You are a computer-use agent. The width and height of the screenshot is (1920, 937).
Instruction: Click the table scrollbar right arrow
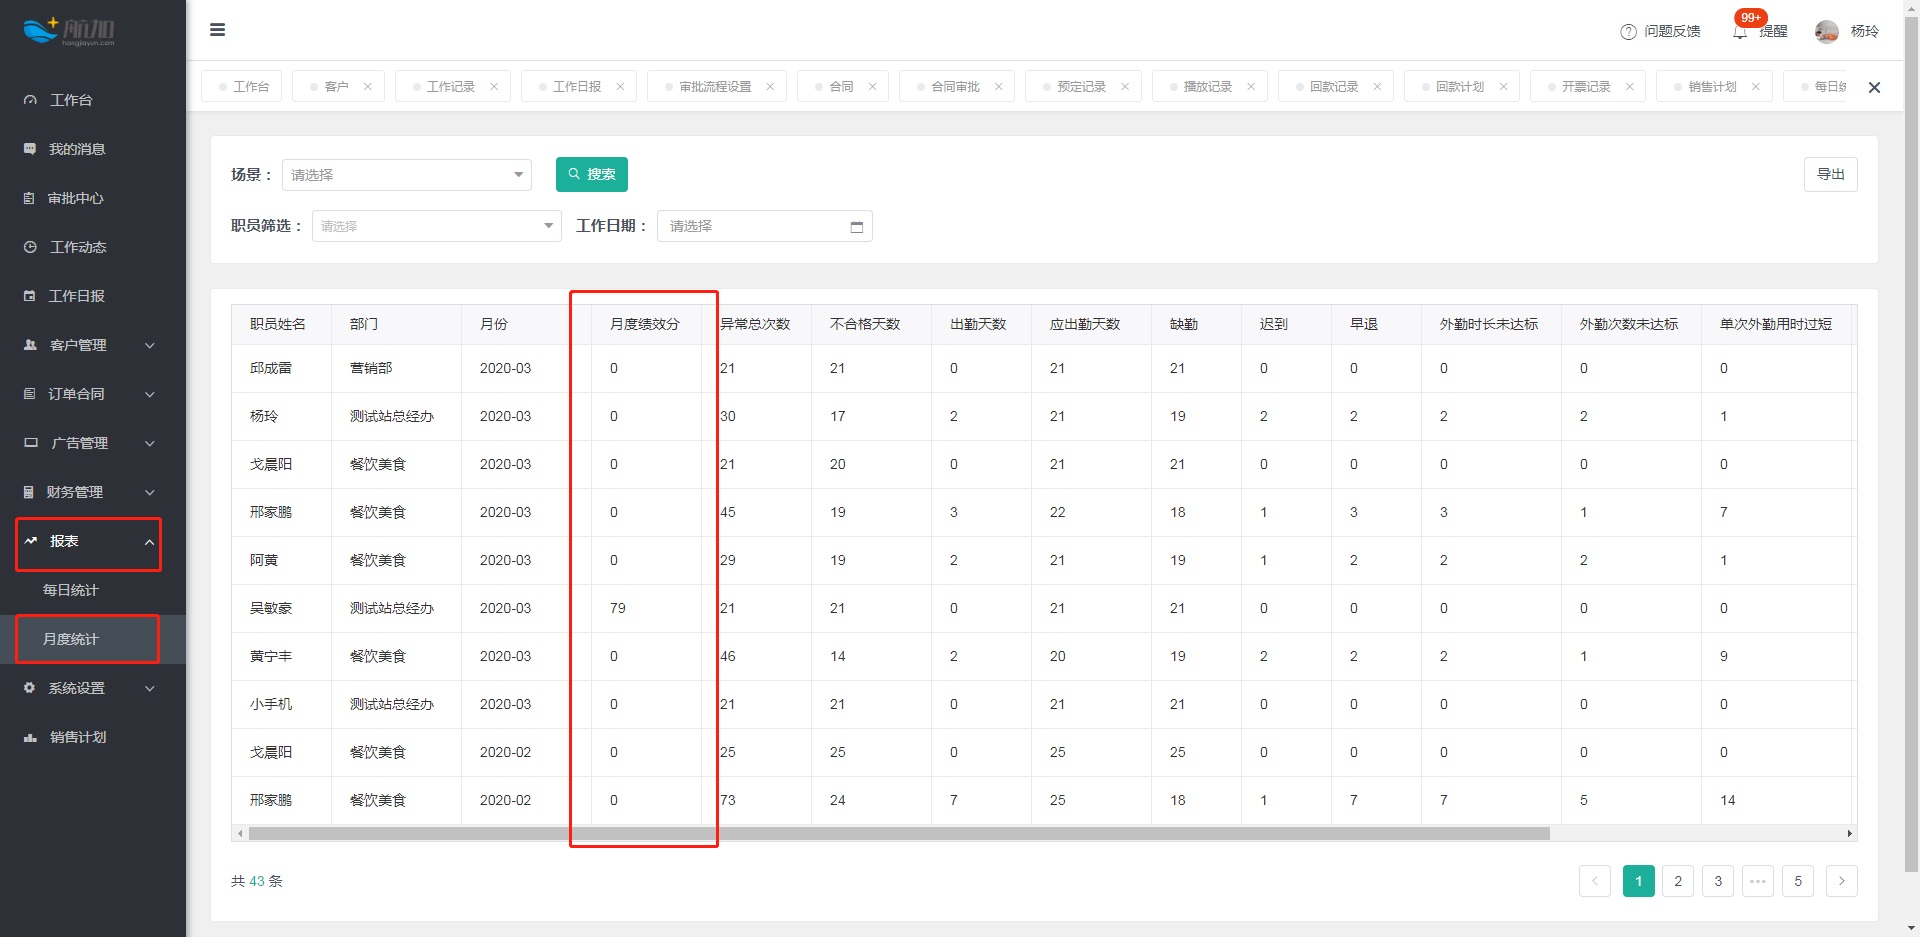coord(1850,833)
